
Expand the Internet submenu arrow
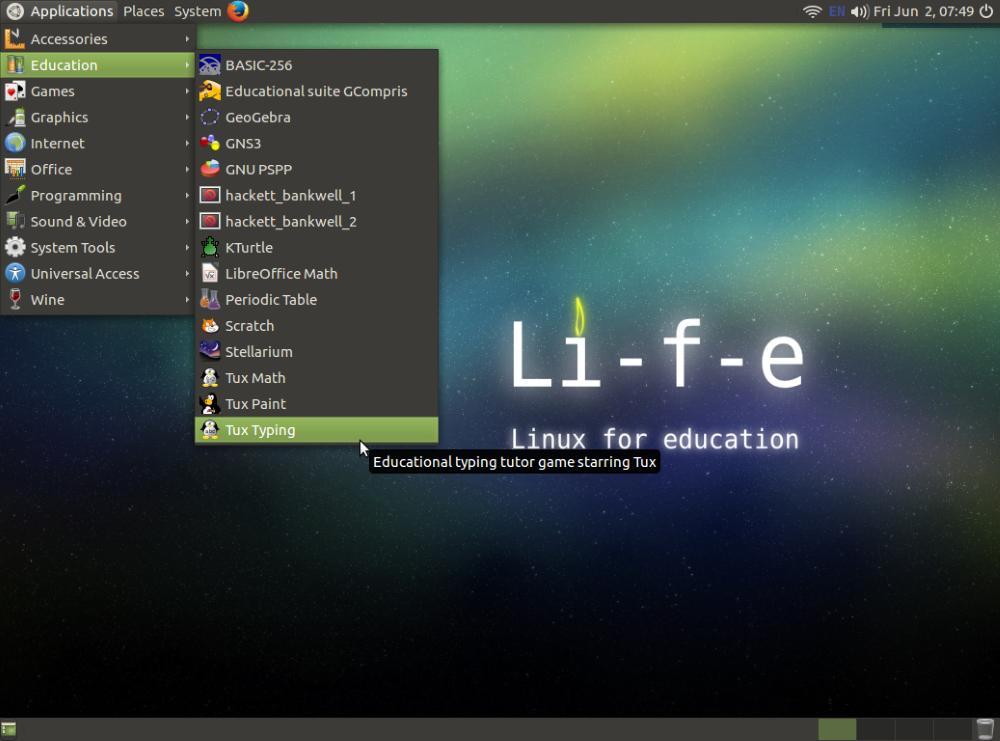(x=188, y=143)
